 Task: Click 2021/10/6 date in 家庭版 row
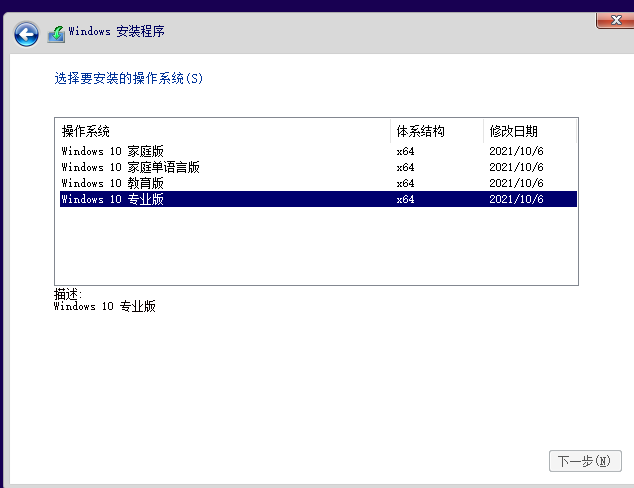pos(516,151)
